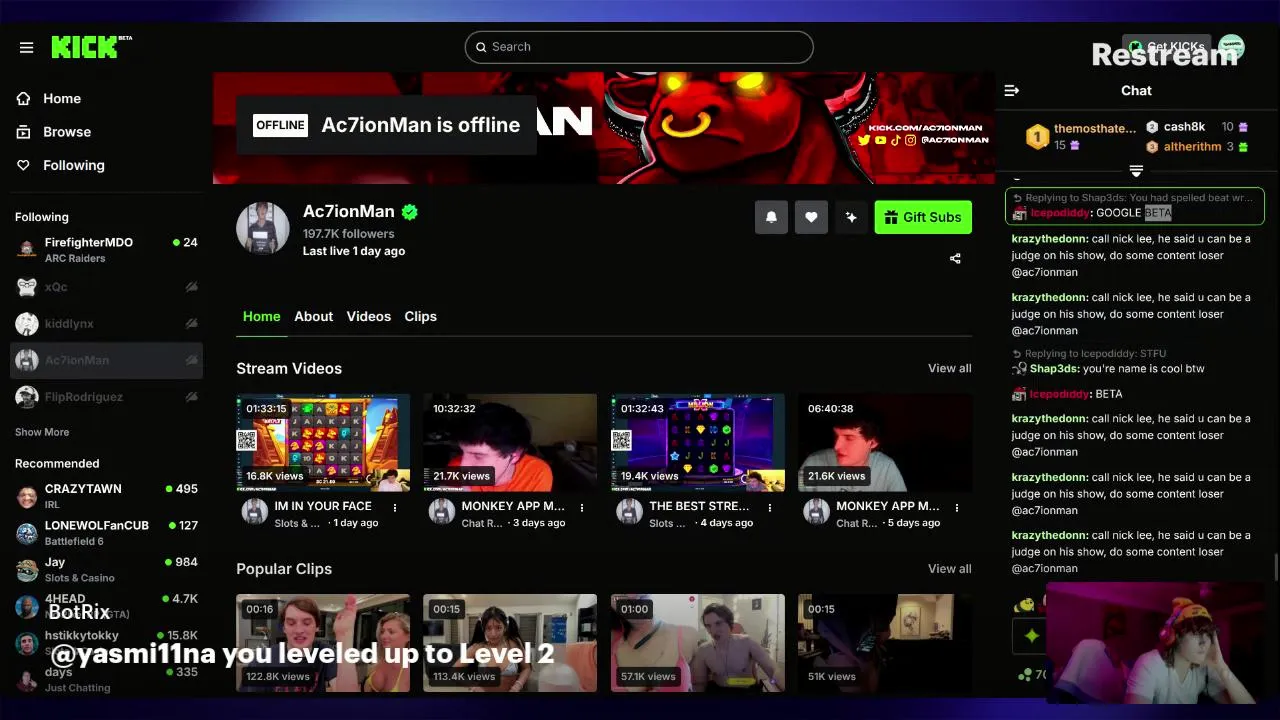Image resolution: width=1280 pixels, height=720 pixels.
Task: Open the 122.8K views clip
Action: [323, 643]
